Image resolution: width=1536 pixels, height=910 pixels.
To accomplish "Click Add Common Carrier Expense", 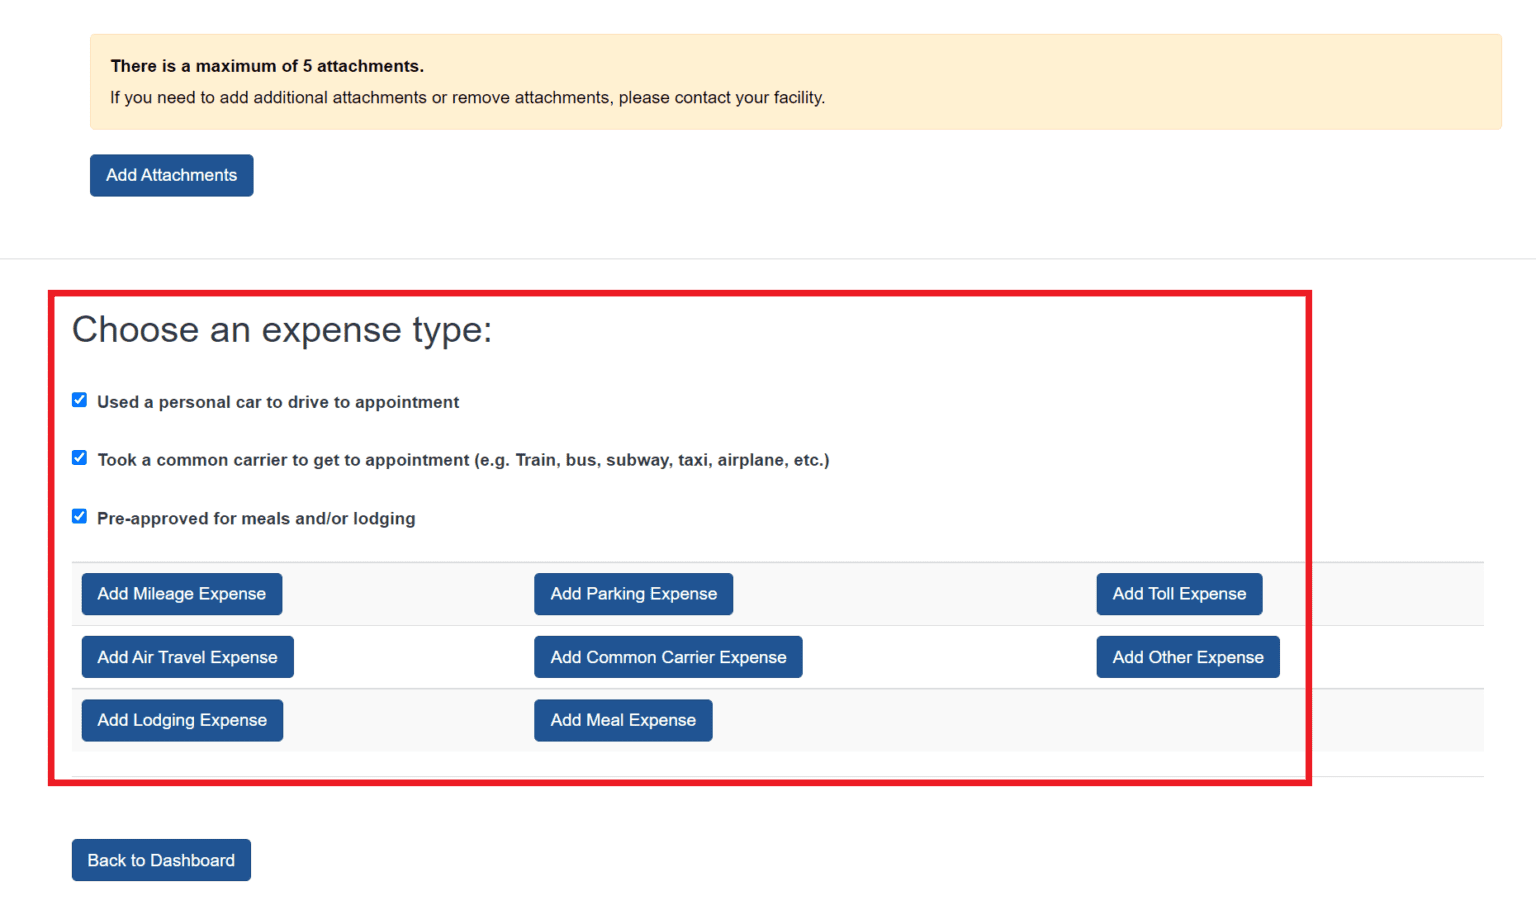I will coord(668,657).
